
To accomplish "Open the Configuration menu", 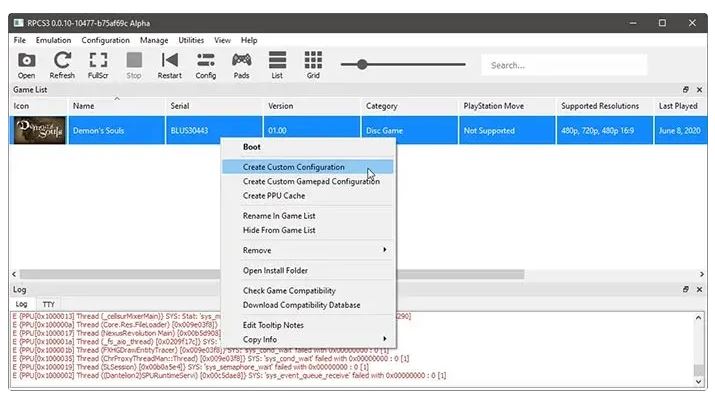I will (x=105, y=40).
